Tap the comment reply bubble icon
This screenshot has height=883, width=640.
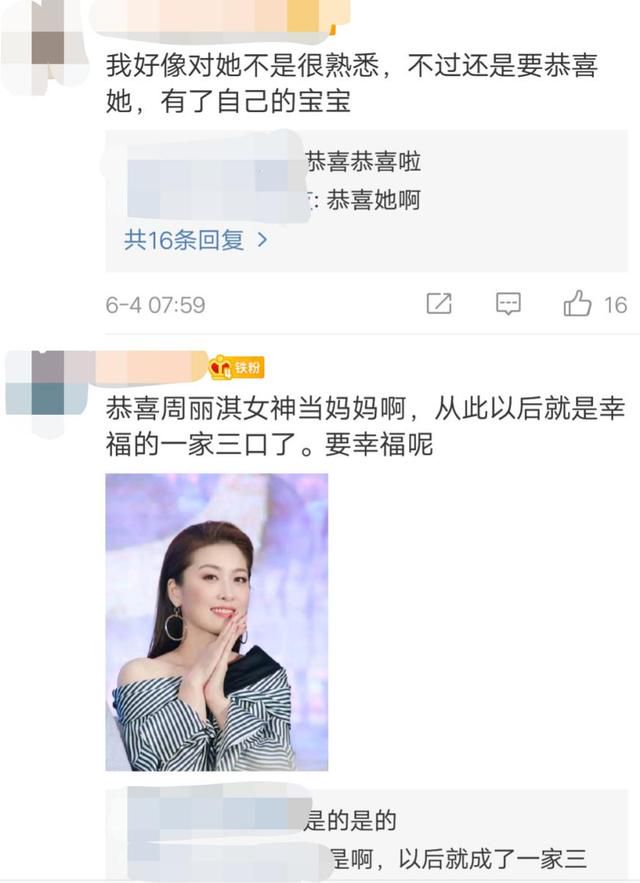tap(508, 304)
